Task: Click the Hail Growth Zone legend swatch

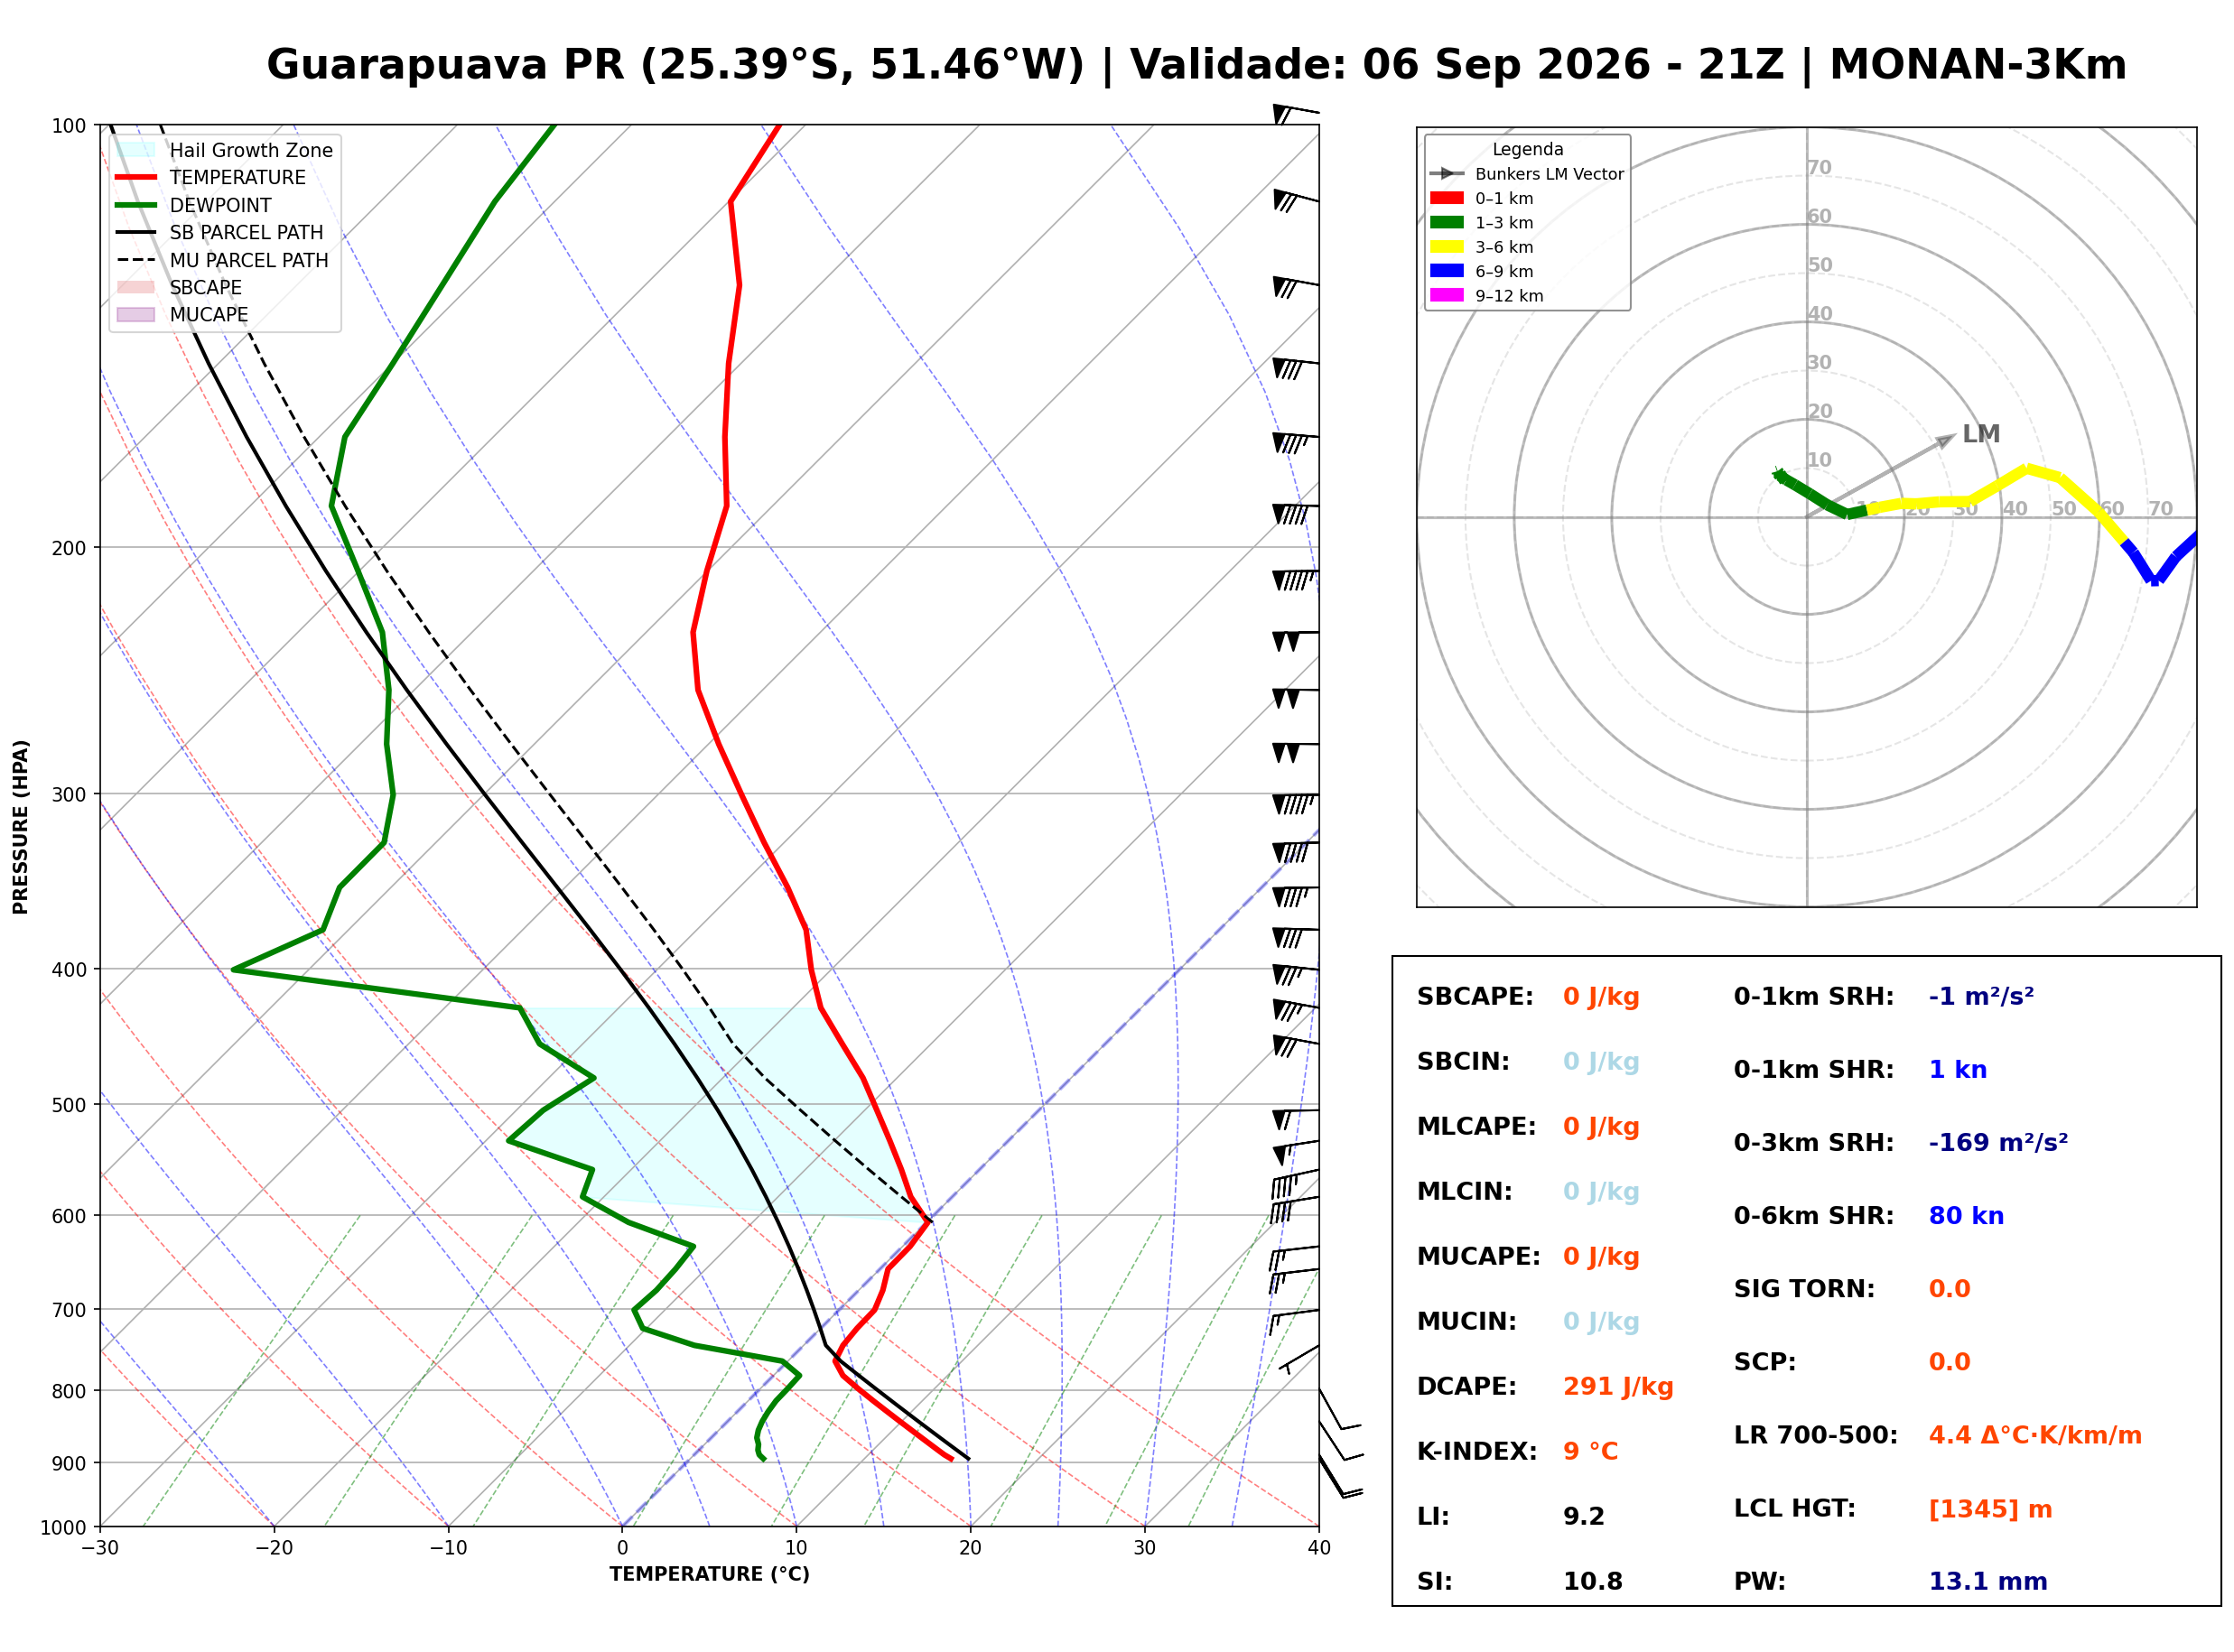Action: point(136,150)
